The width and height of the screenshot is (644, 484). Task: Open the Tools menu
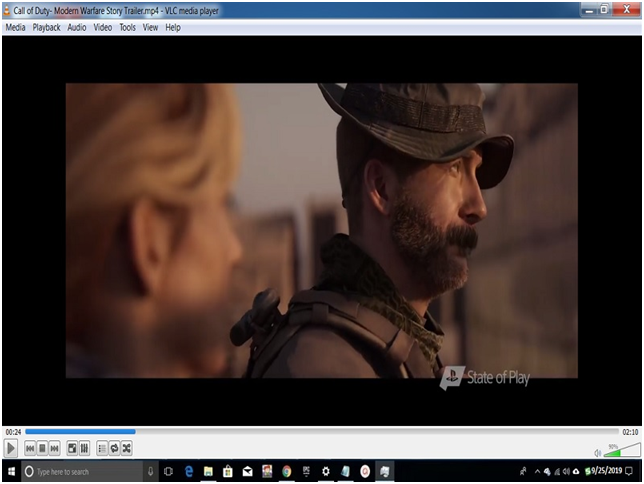coord(127,28)
